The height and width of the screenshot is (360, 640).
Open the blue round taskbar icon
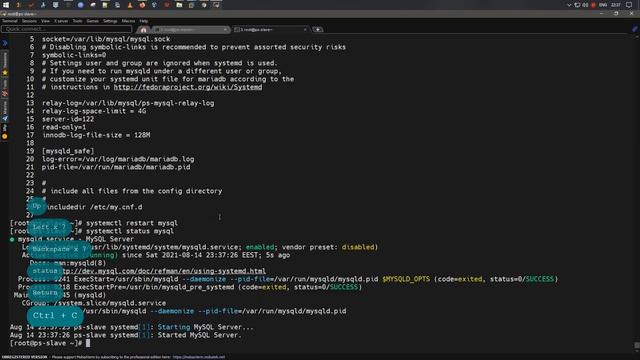pyautogui.click(x=80, y=5)
